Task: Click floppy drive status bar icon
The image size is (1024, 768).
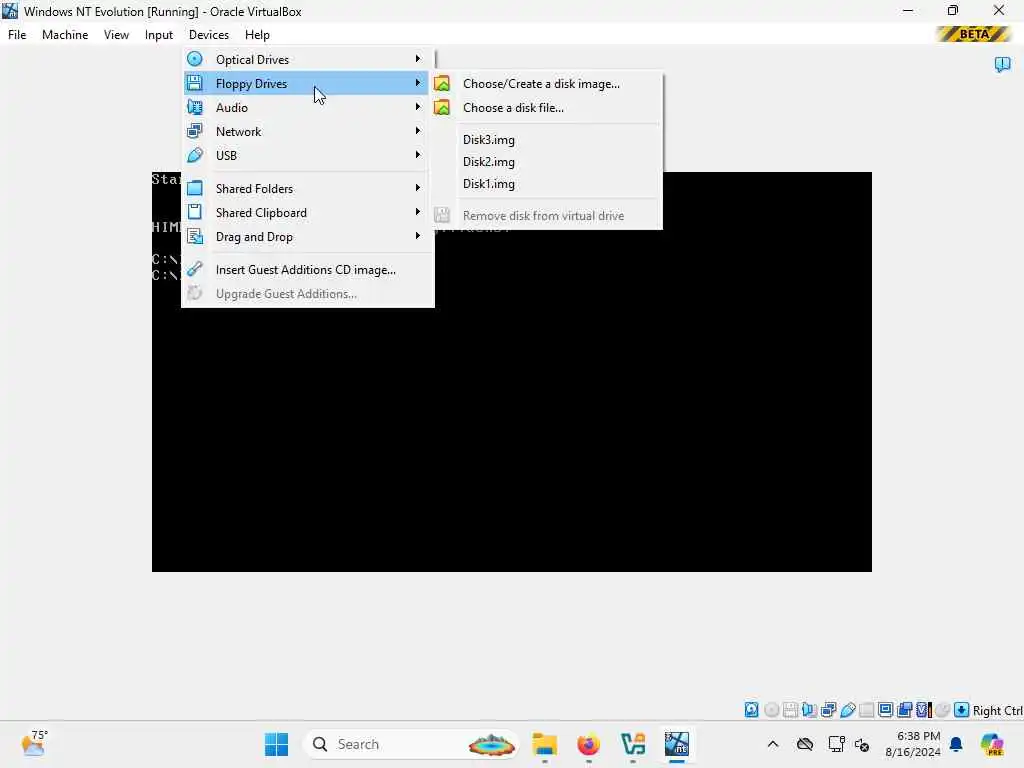Action: point(790,710)
